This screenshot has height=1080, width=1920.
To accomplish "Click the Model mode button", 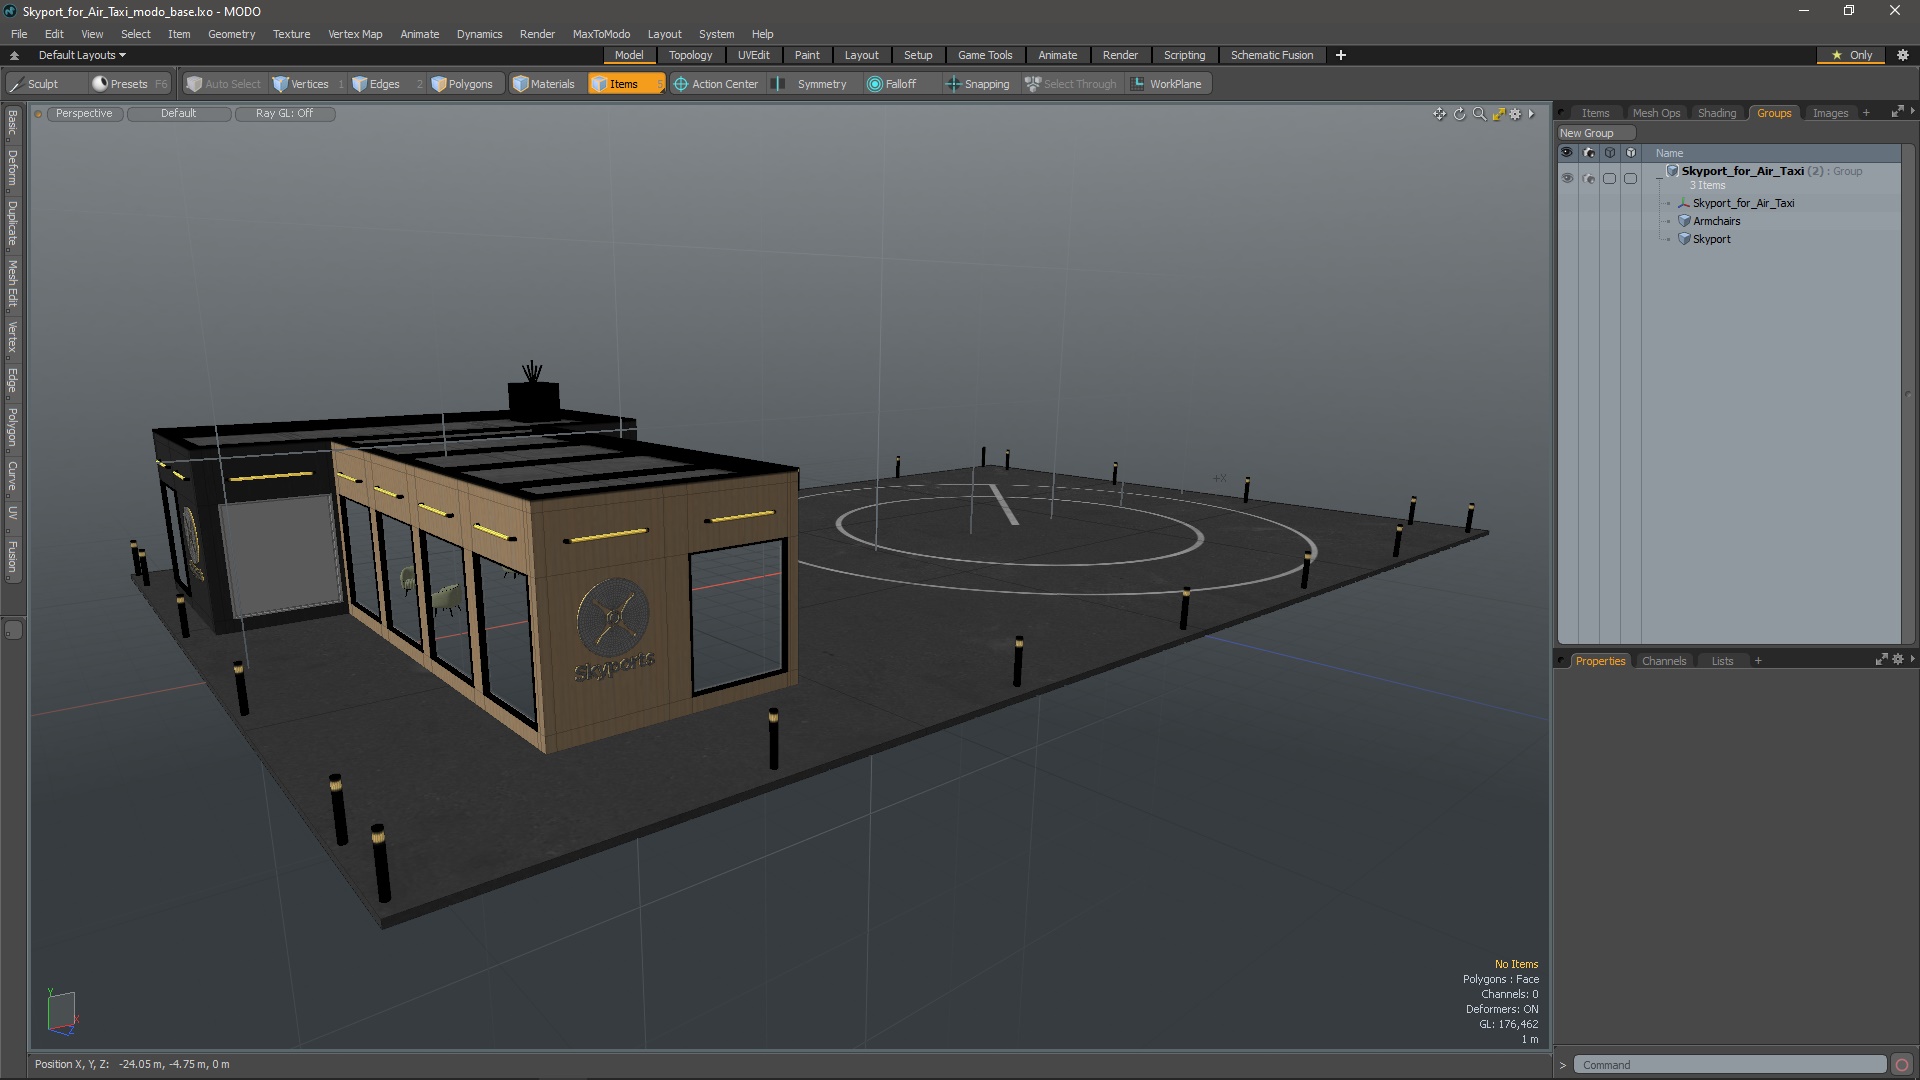I will (x=629, y=55).
